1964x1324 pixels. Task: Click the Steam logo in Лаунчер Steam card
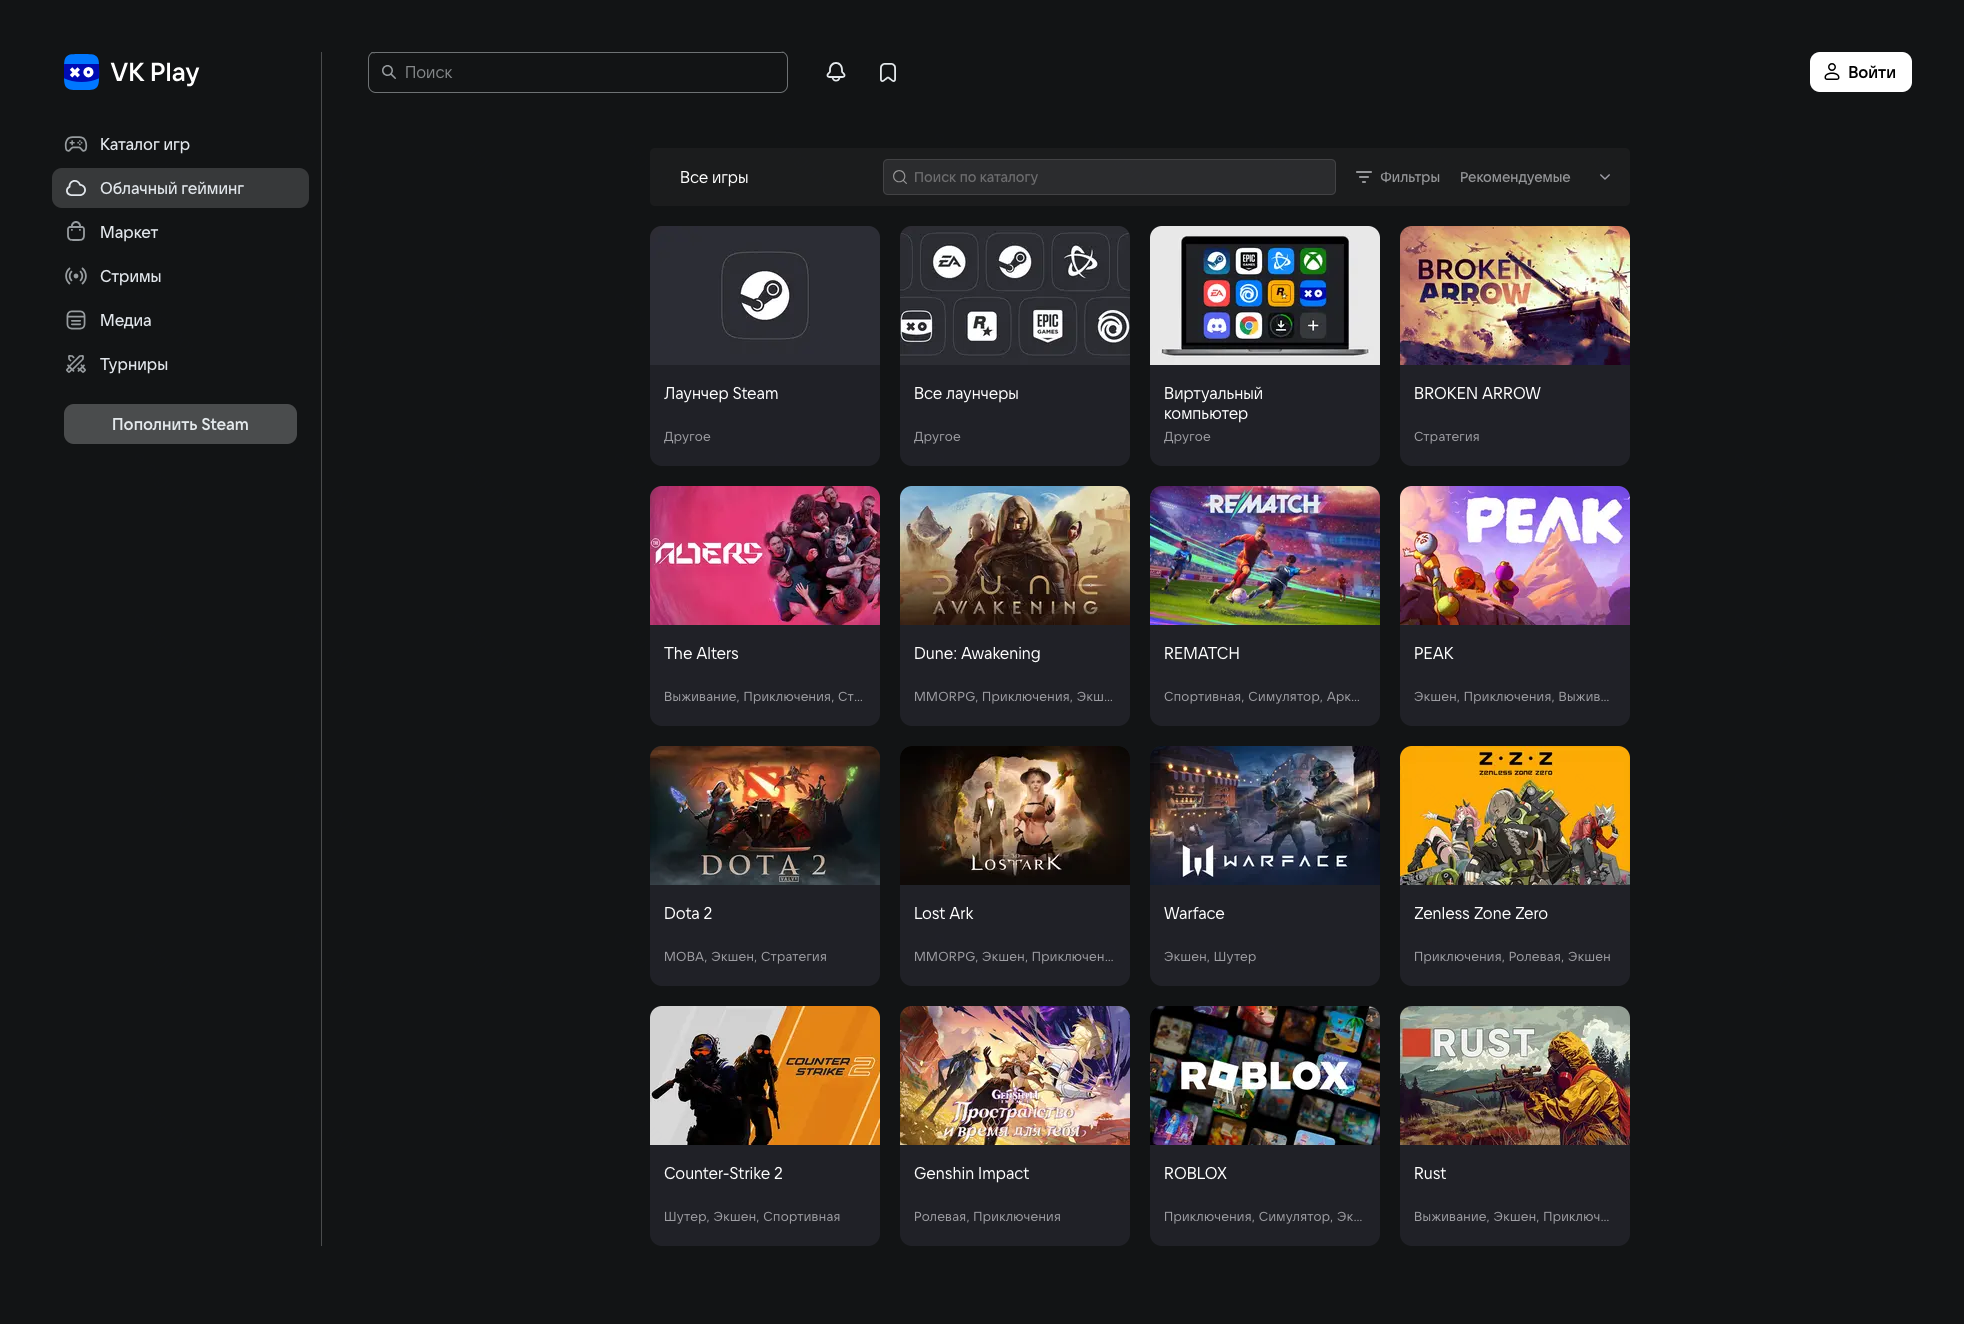click(x=765, y=295)
